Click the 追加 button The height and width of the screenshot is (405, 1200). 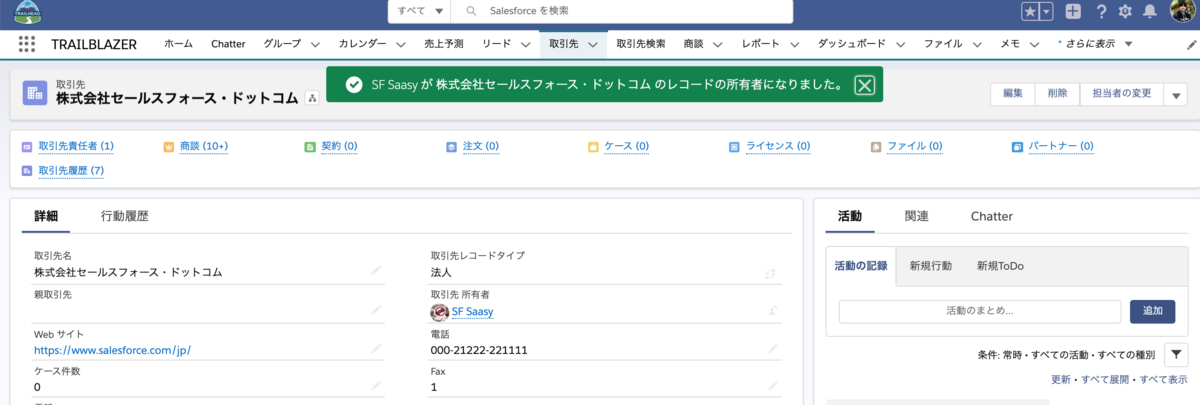[x=1152, y=311]
